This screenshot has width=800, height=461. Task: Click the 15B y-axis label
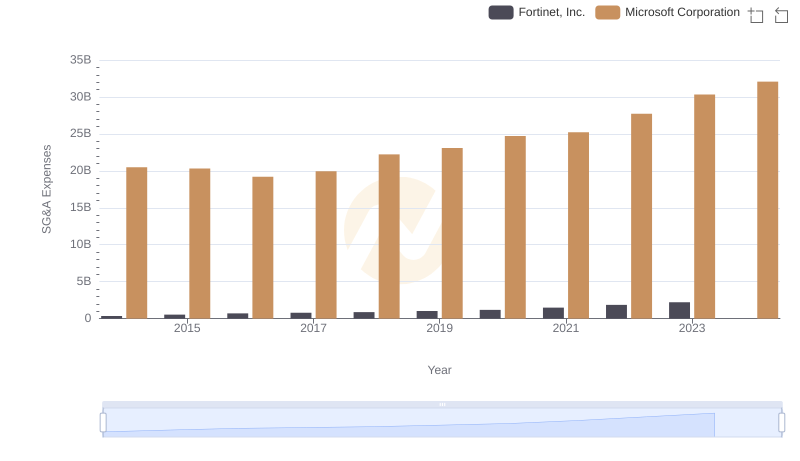pos(81,208)
